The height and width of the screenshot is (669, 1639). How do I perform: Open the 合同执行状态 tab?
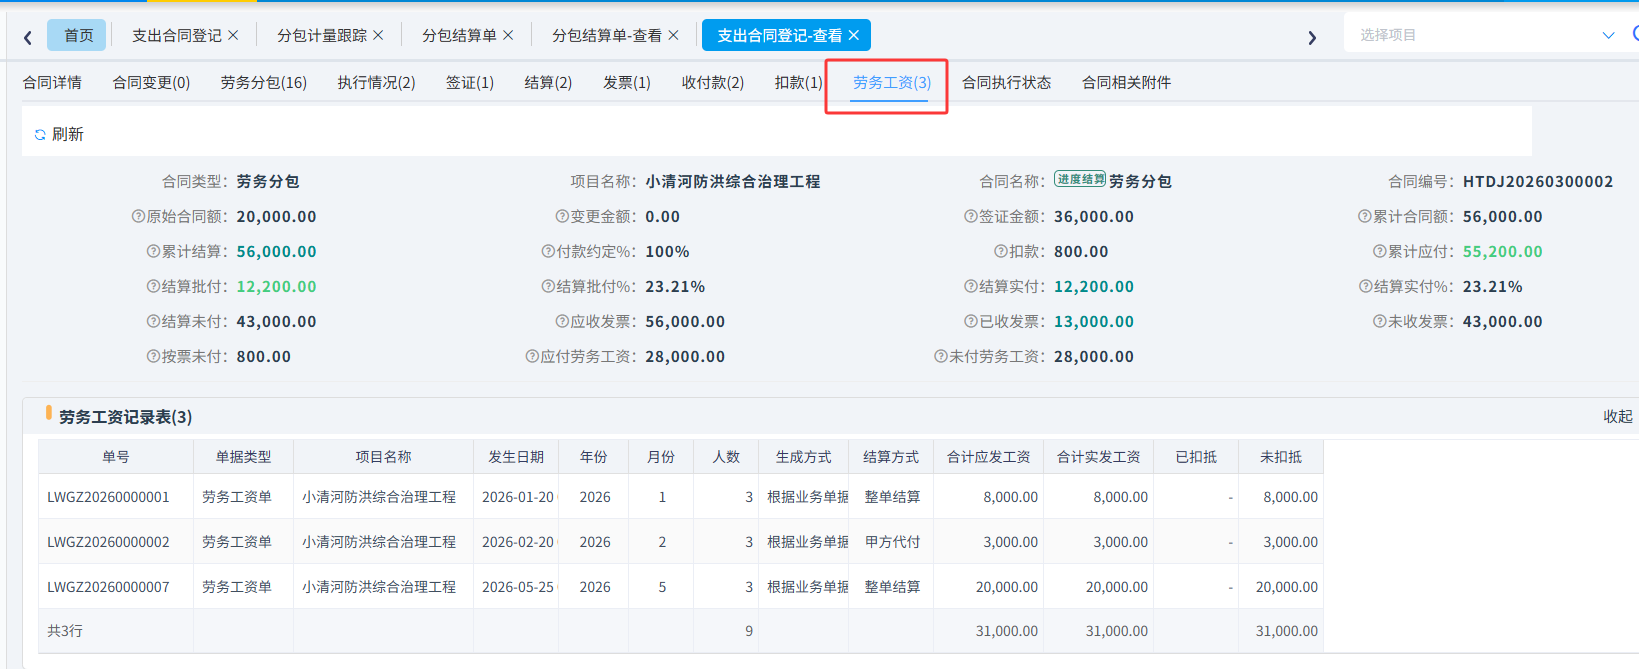[1006, 83]
